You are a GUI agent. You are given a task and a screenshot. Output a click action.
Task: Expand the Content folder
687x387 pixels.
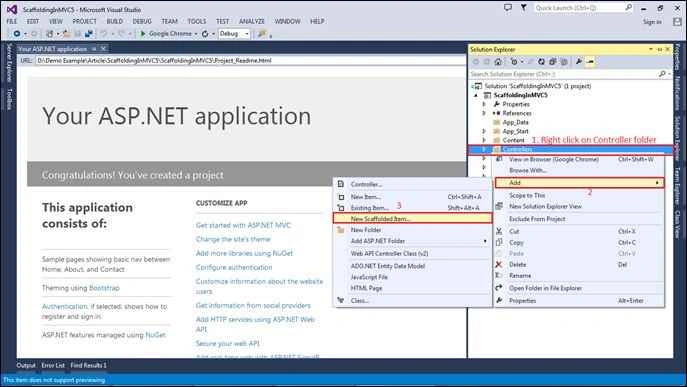(484, 140)
